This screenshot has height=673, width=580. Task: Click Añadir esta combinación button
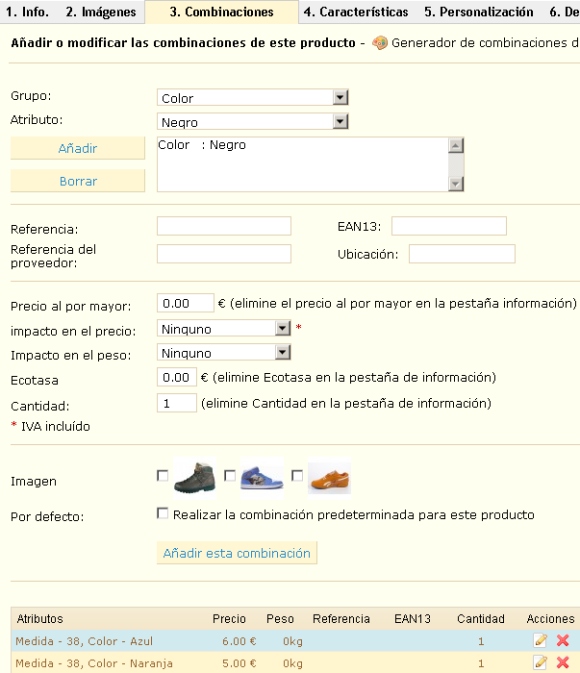tap(237, 553)
